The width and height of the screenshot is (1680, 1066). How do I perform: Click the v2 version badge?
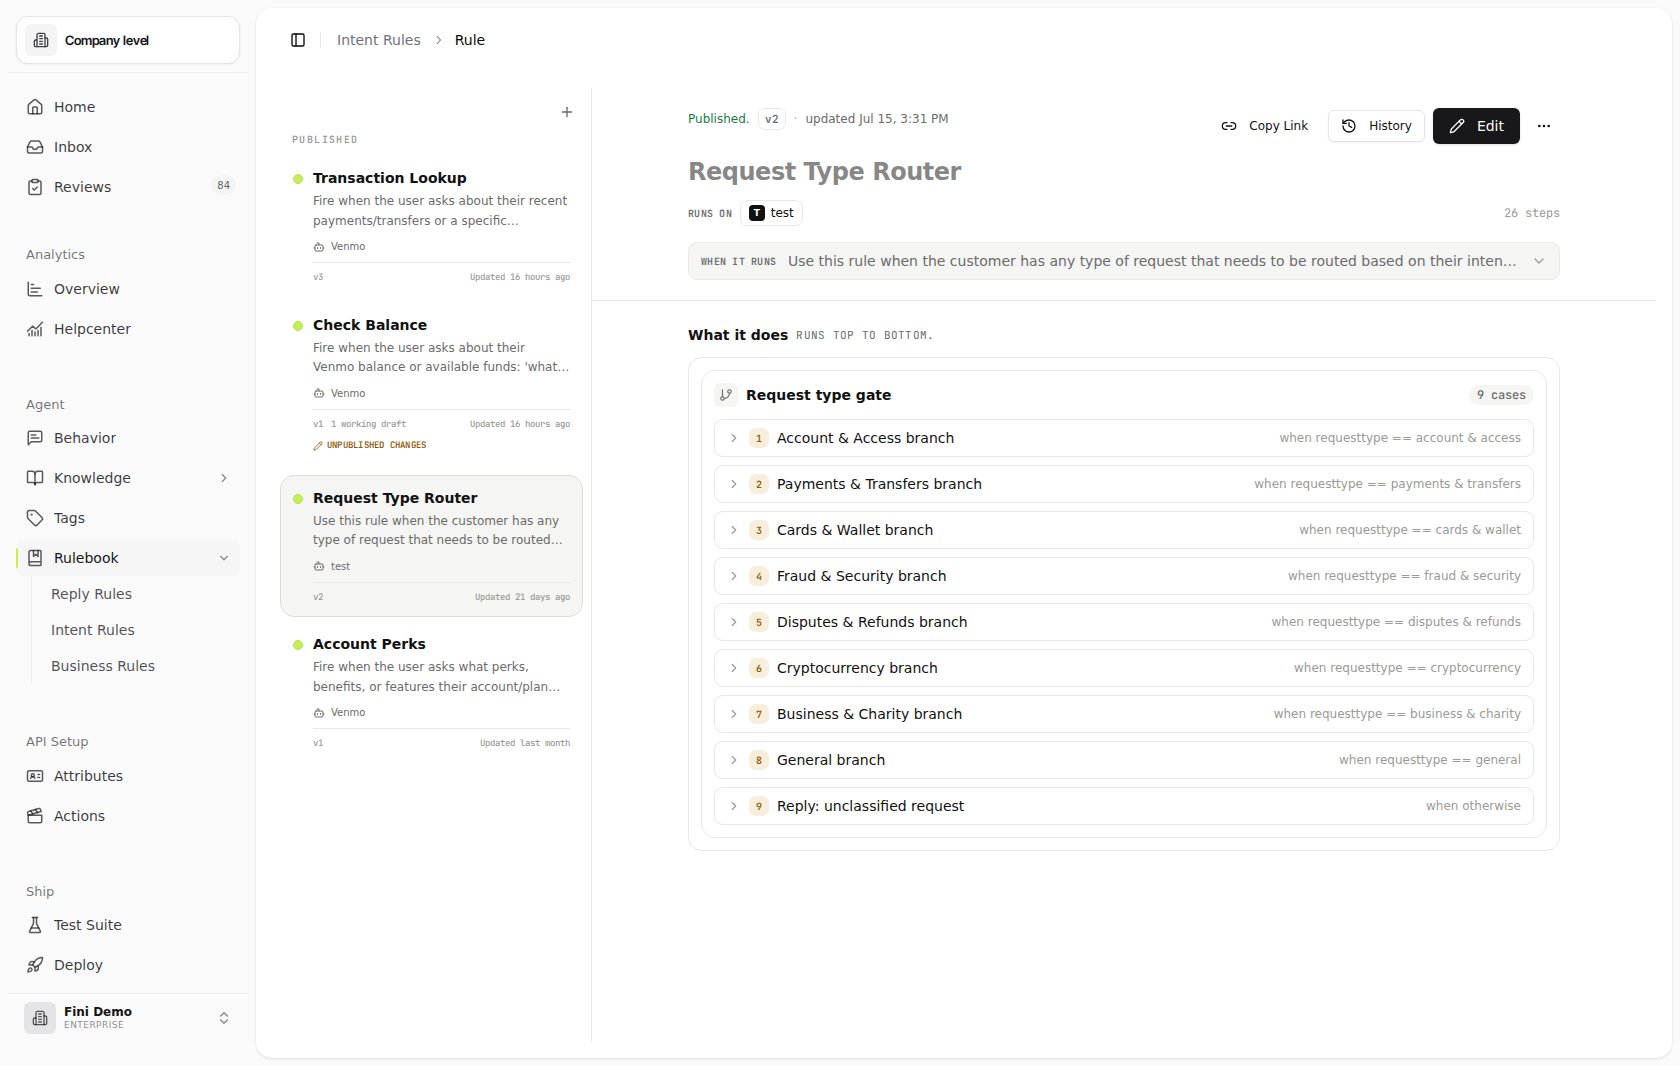click(x=771, y=119)
